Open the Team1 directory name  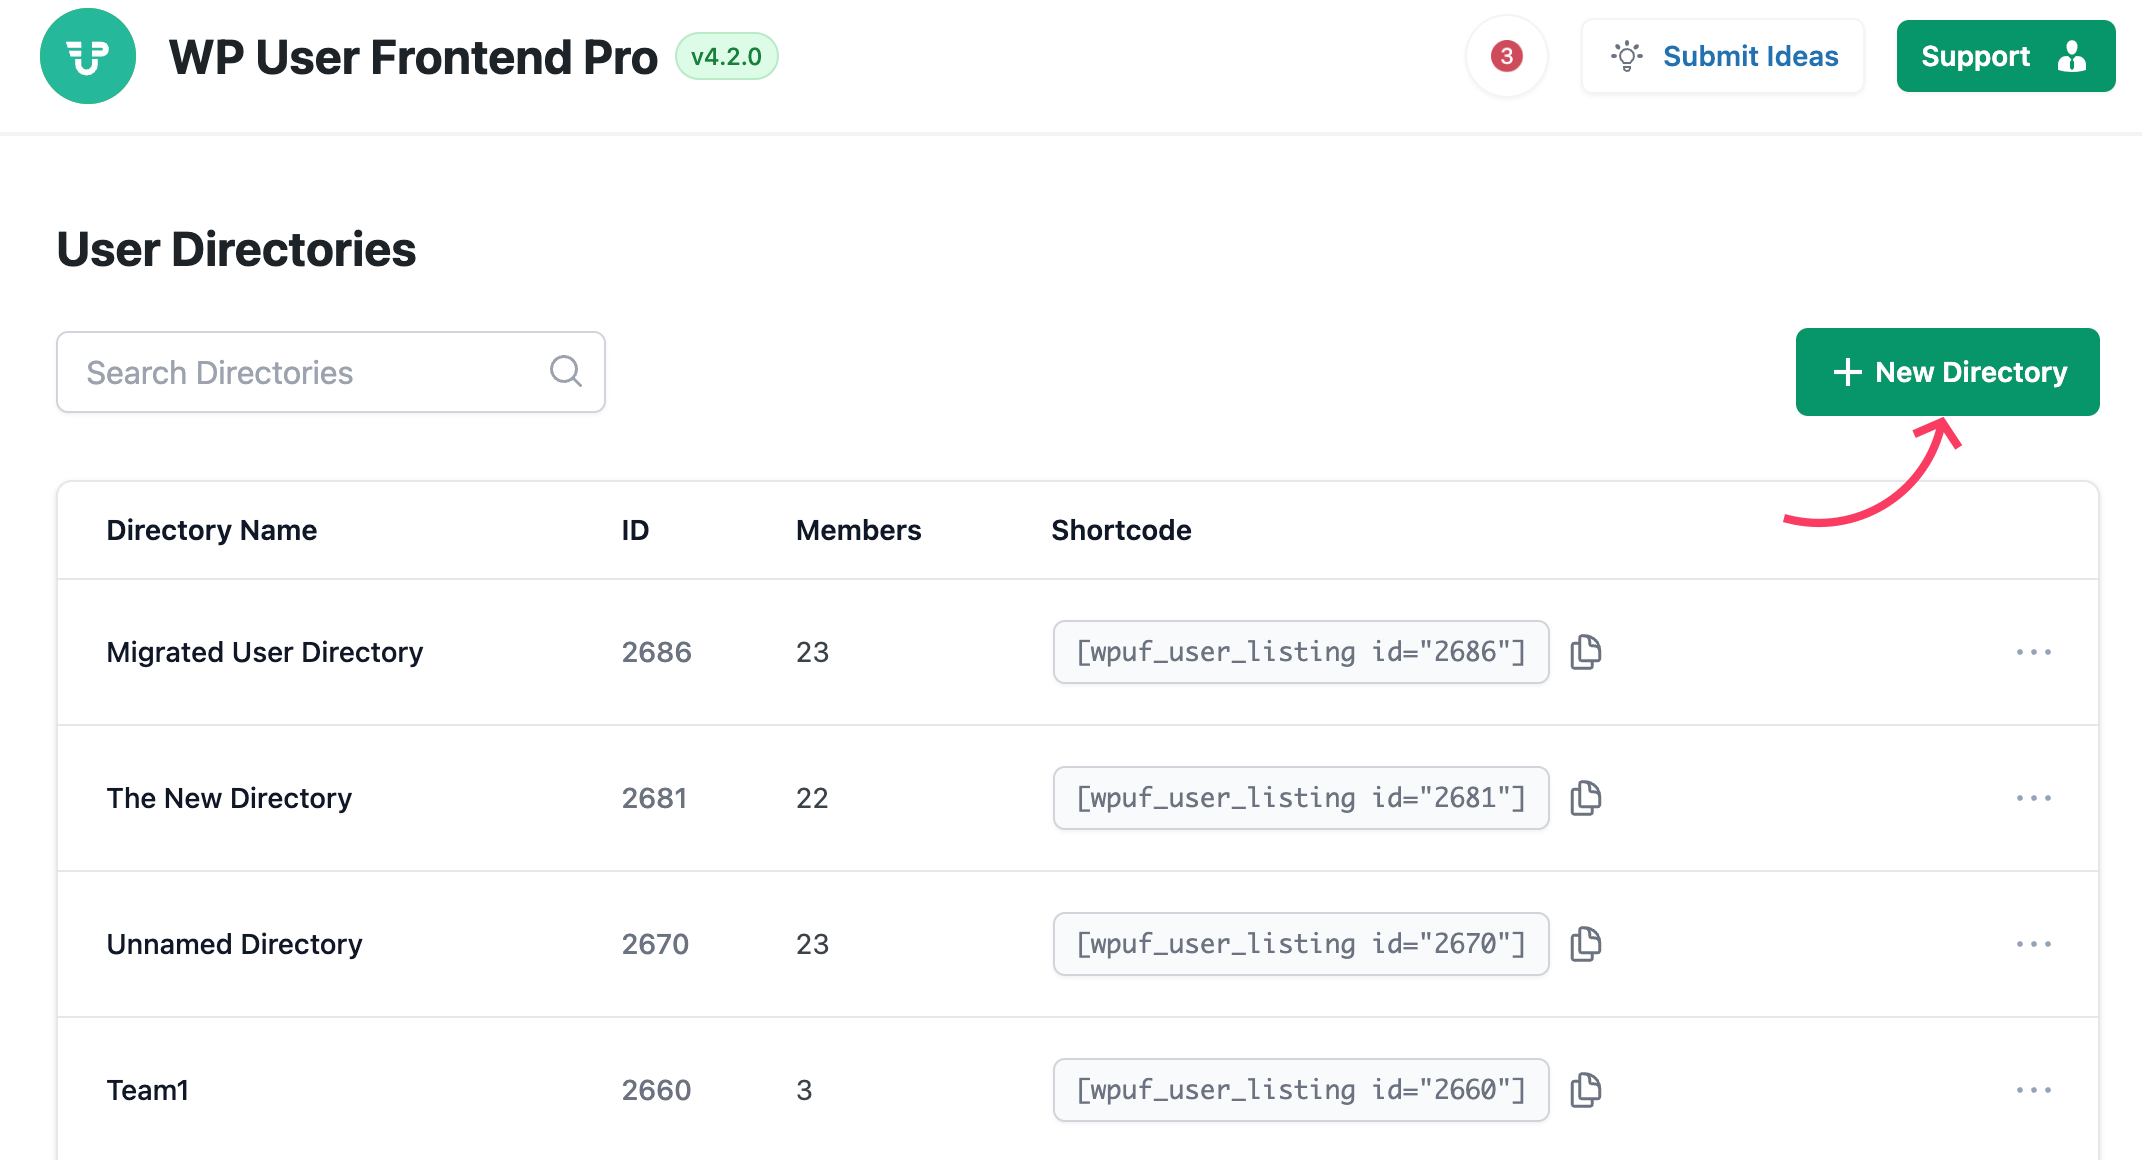click(148, 1090)
